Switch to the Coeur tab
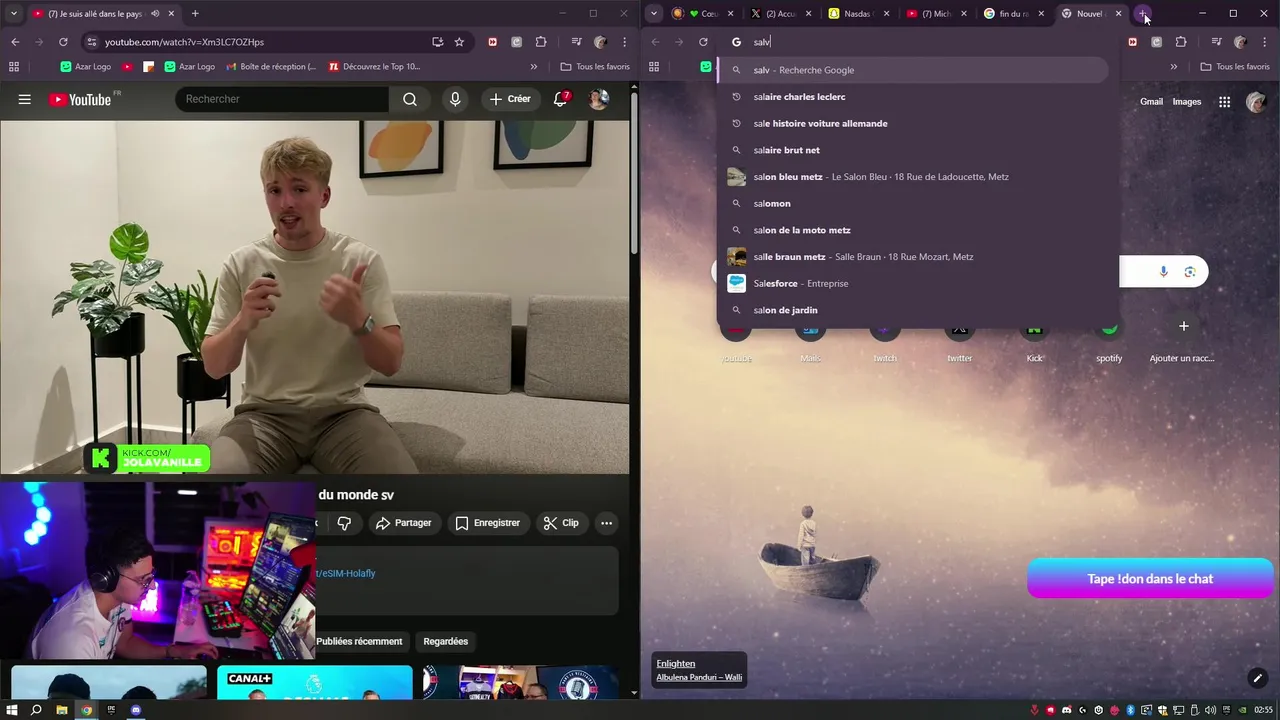 click(703, 14)
